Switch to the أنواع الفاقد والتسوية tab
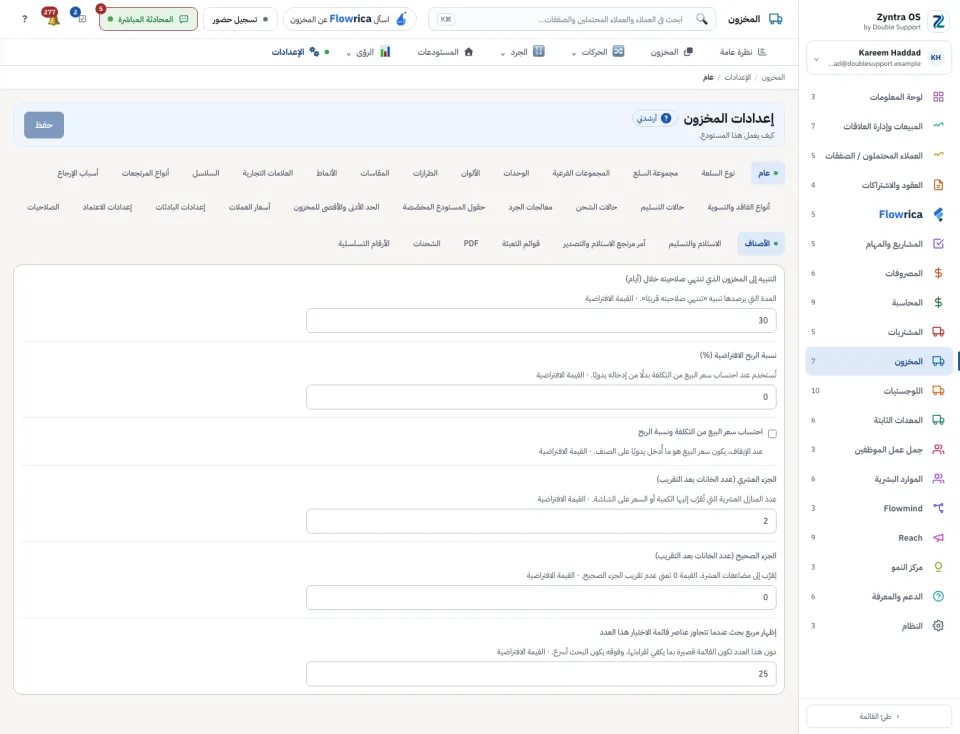 tap(738, 207)
